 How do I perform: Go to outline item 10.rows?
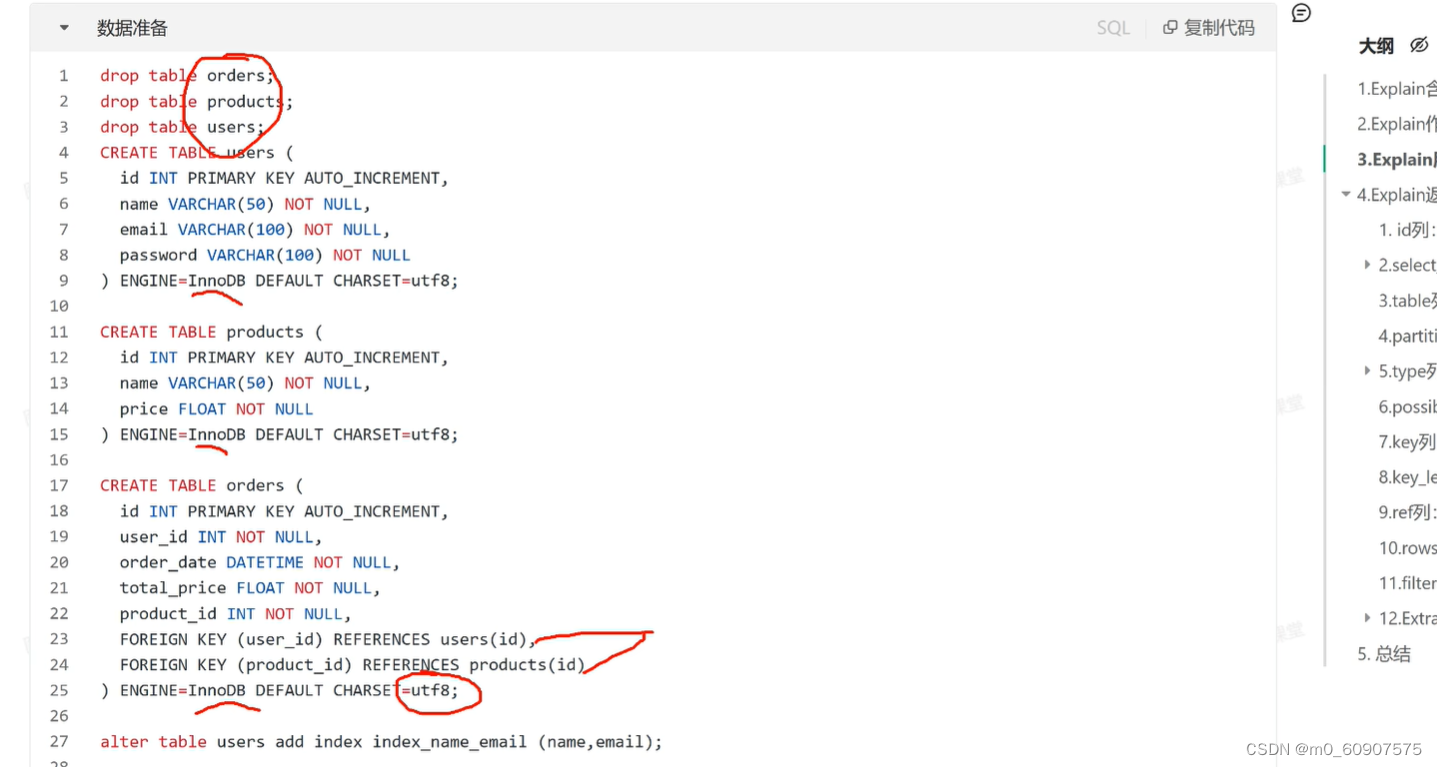point(1408,548)
